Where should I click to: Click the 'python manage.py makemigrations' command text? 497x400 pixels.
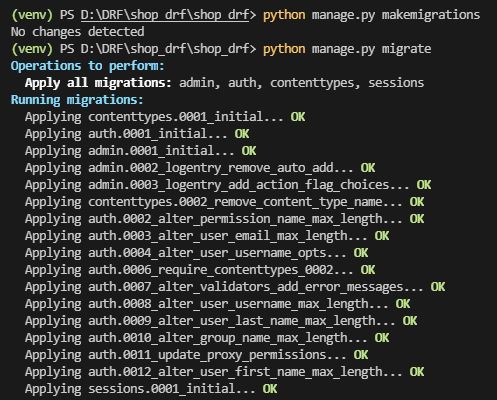pos(372,15)
